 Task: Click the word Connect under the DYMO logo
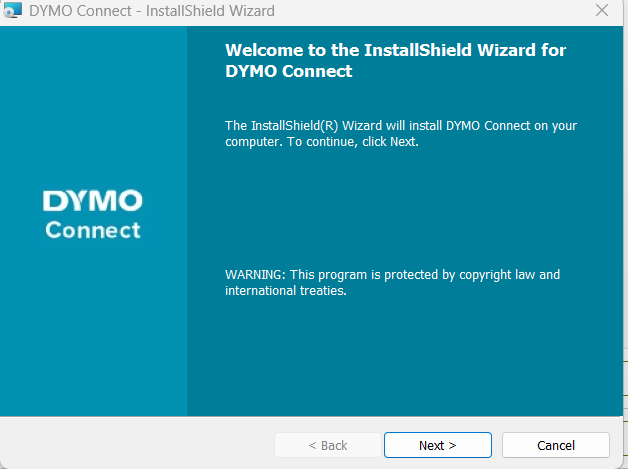coord(93,230)
